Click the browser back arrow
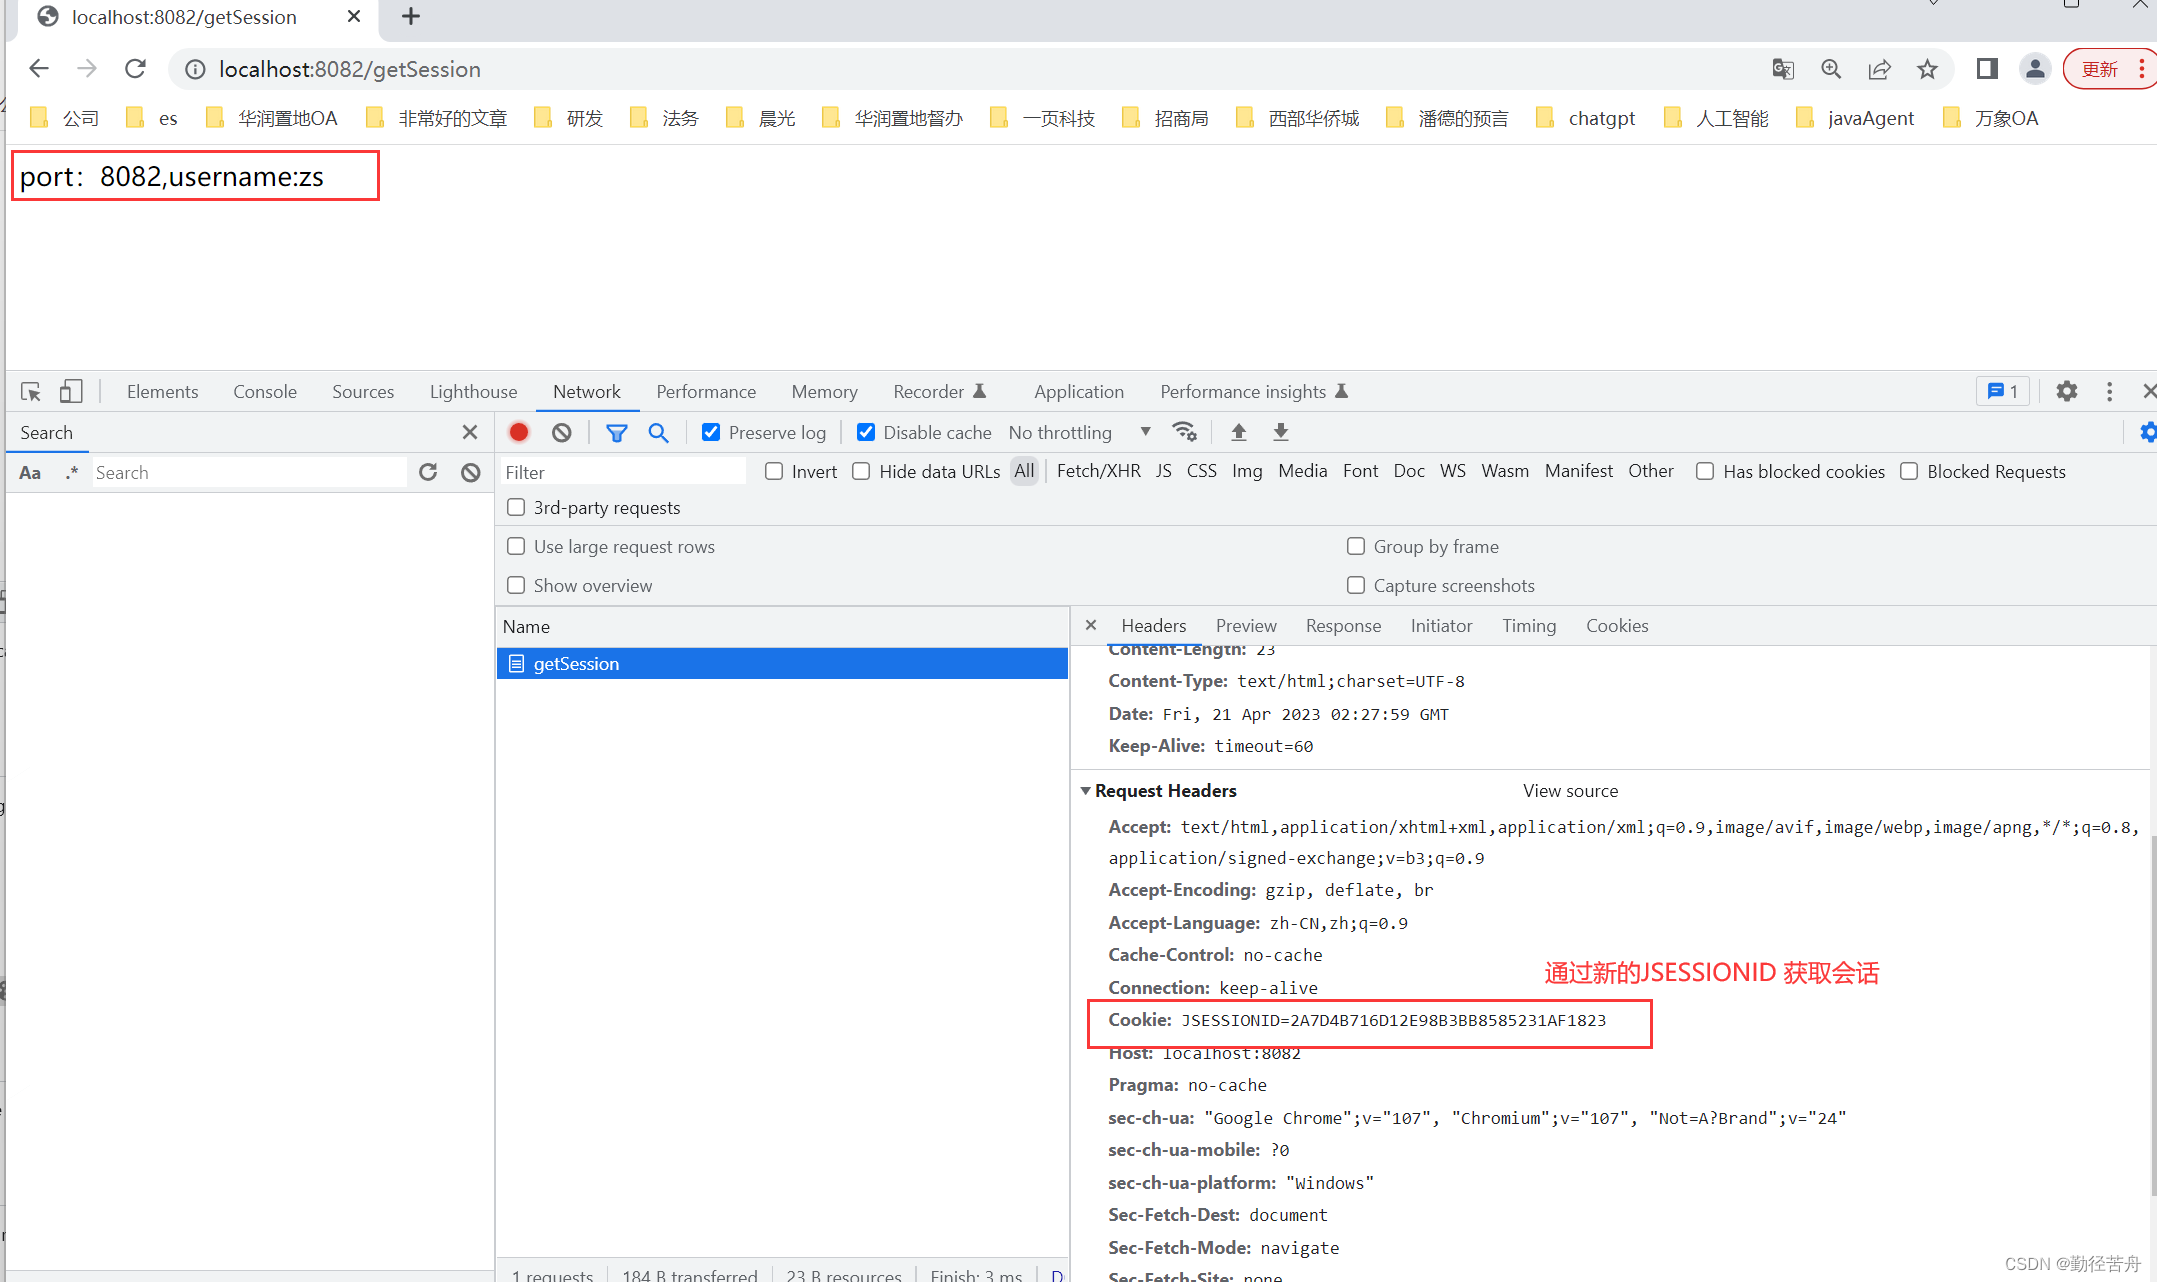The height and width of the screenshot is (1282, 2157). click(x=38, y=69)
